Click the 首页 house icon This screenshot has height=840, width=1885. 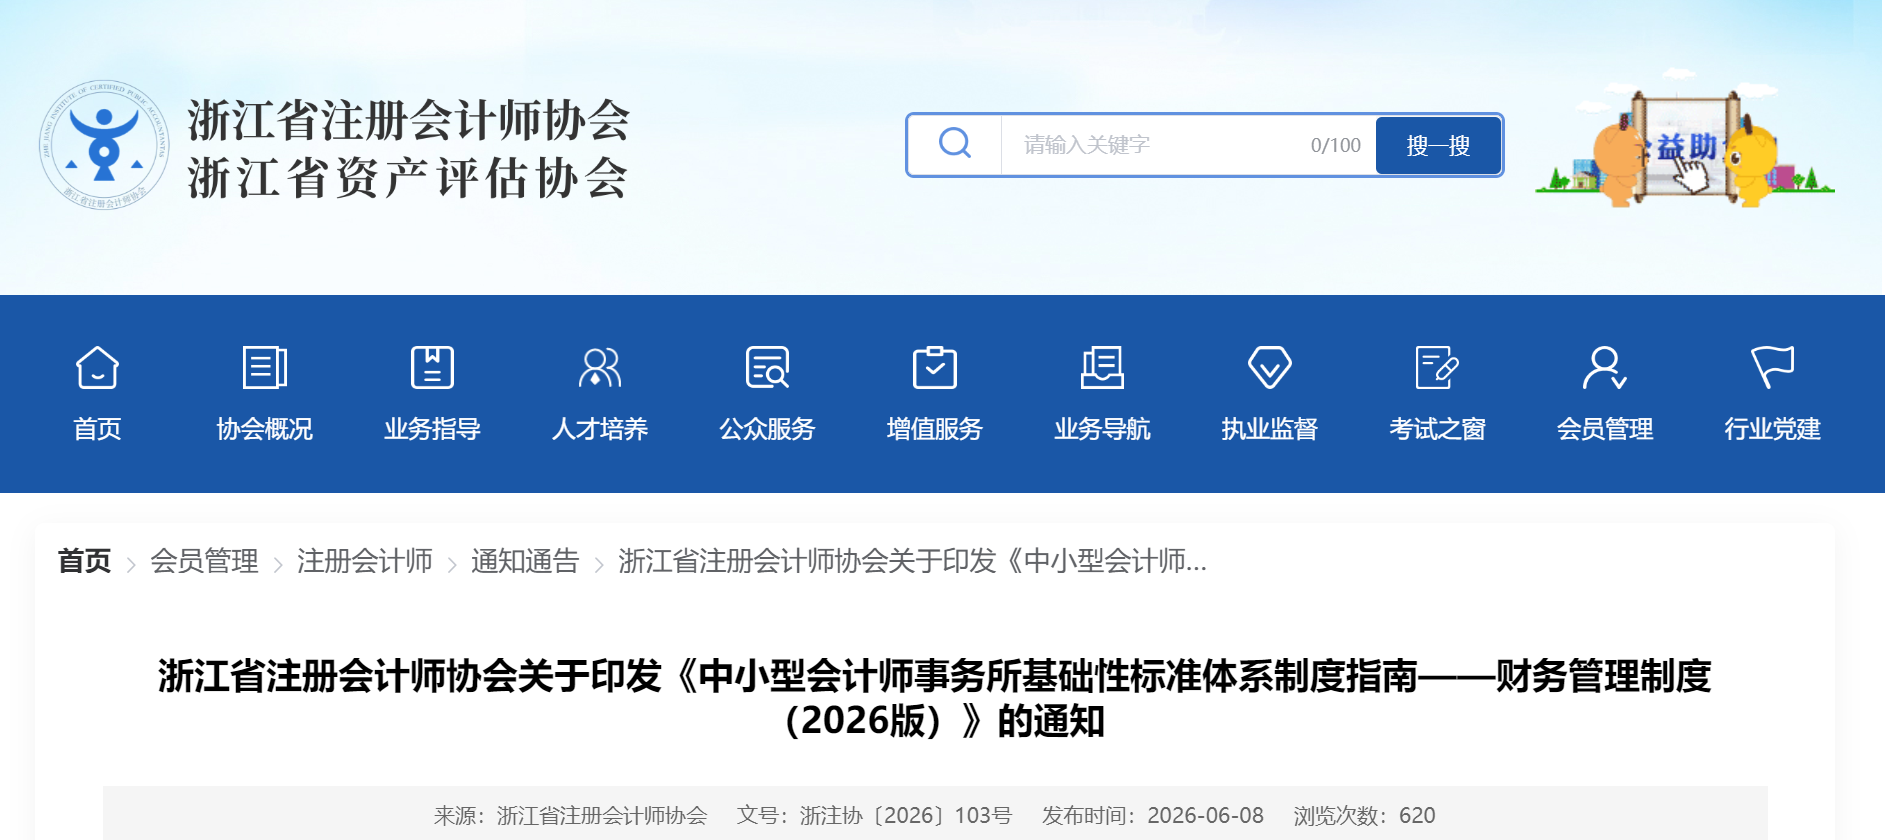point(97,367)
